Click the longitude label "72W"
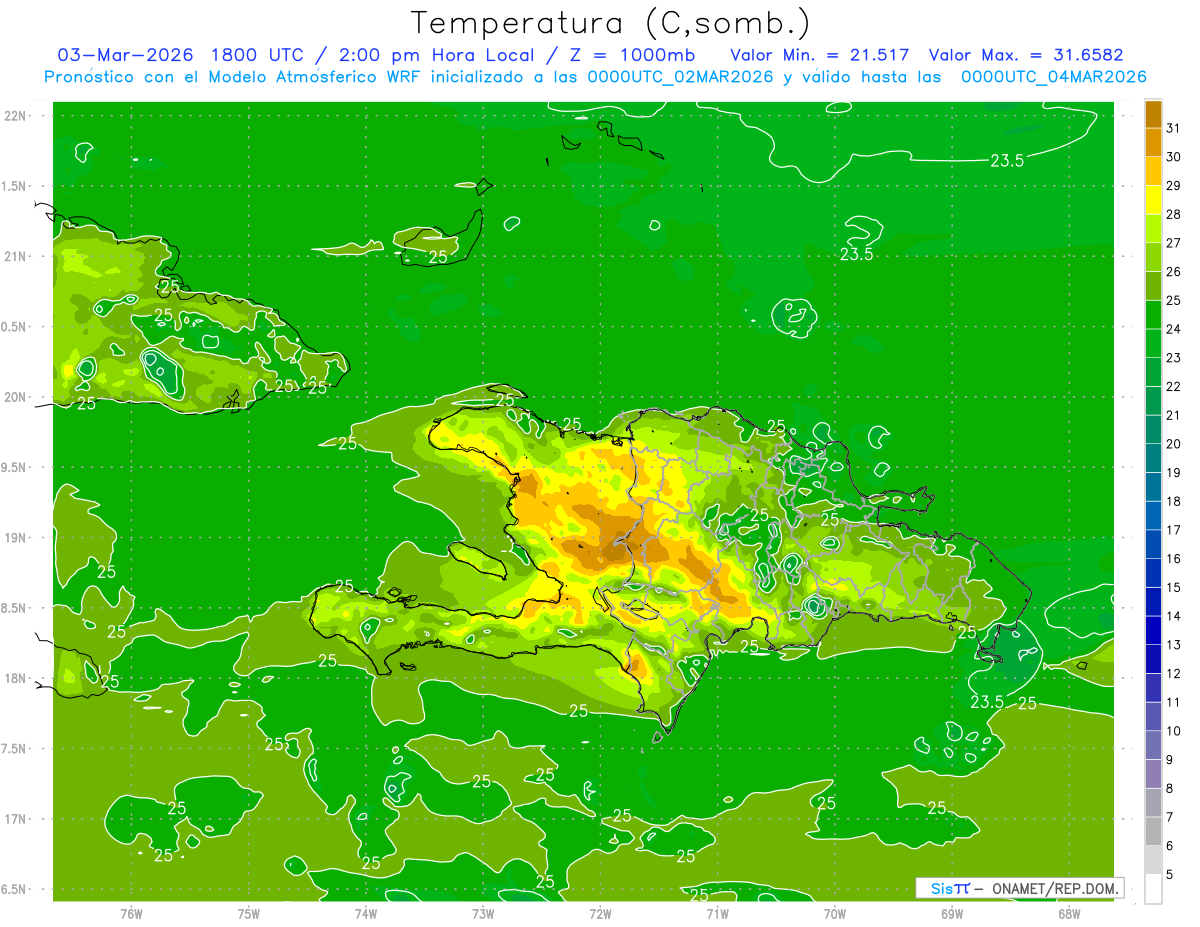 point(600,913)
